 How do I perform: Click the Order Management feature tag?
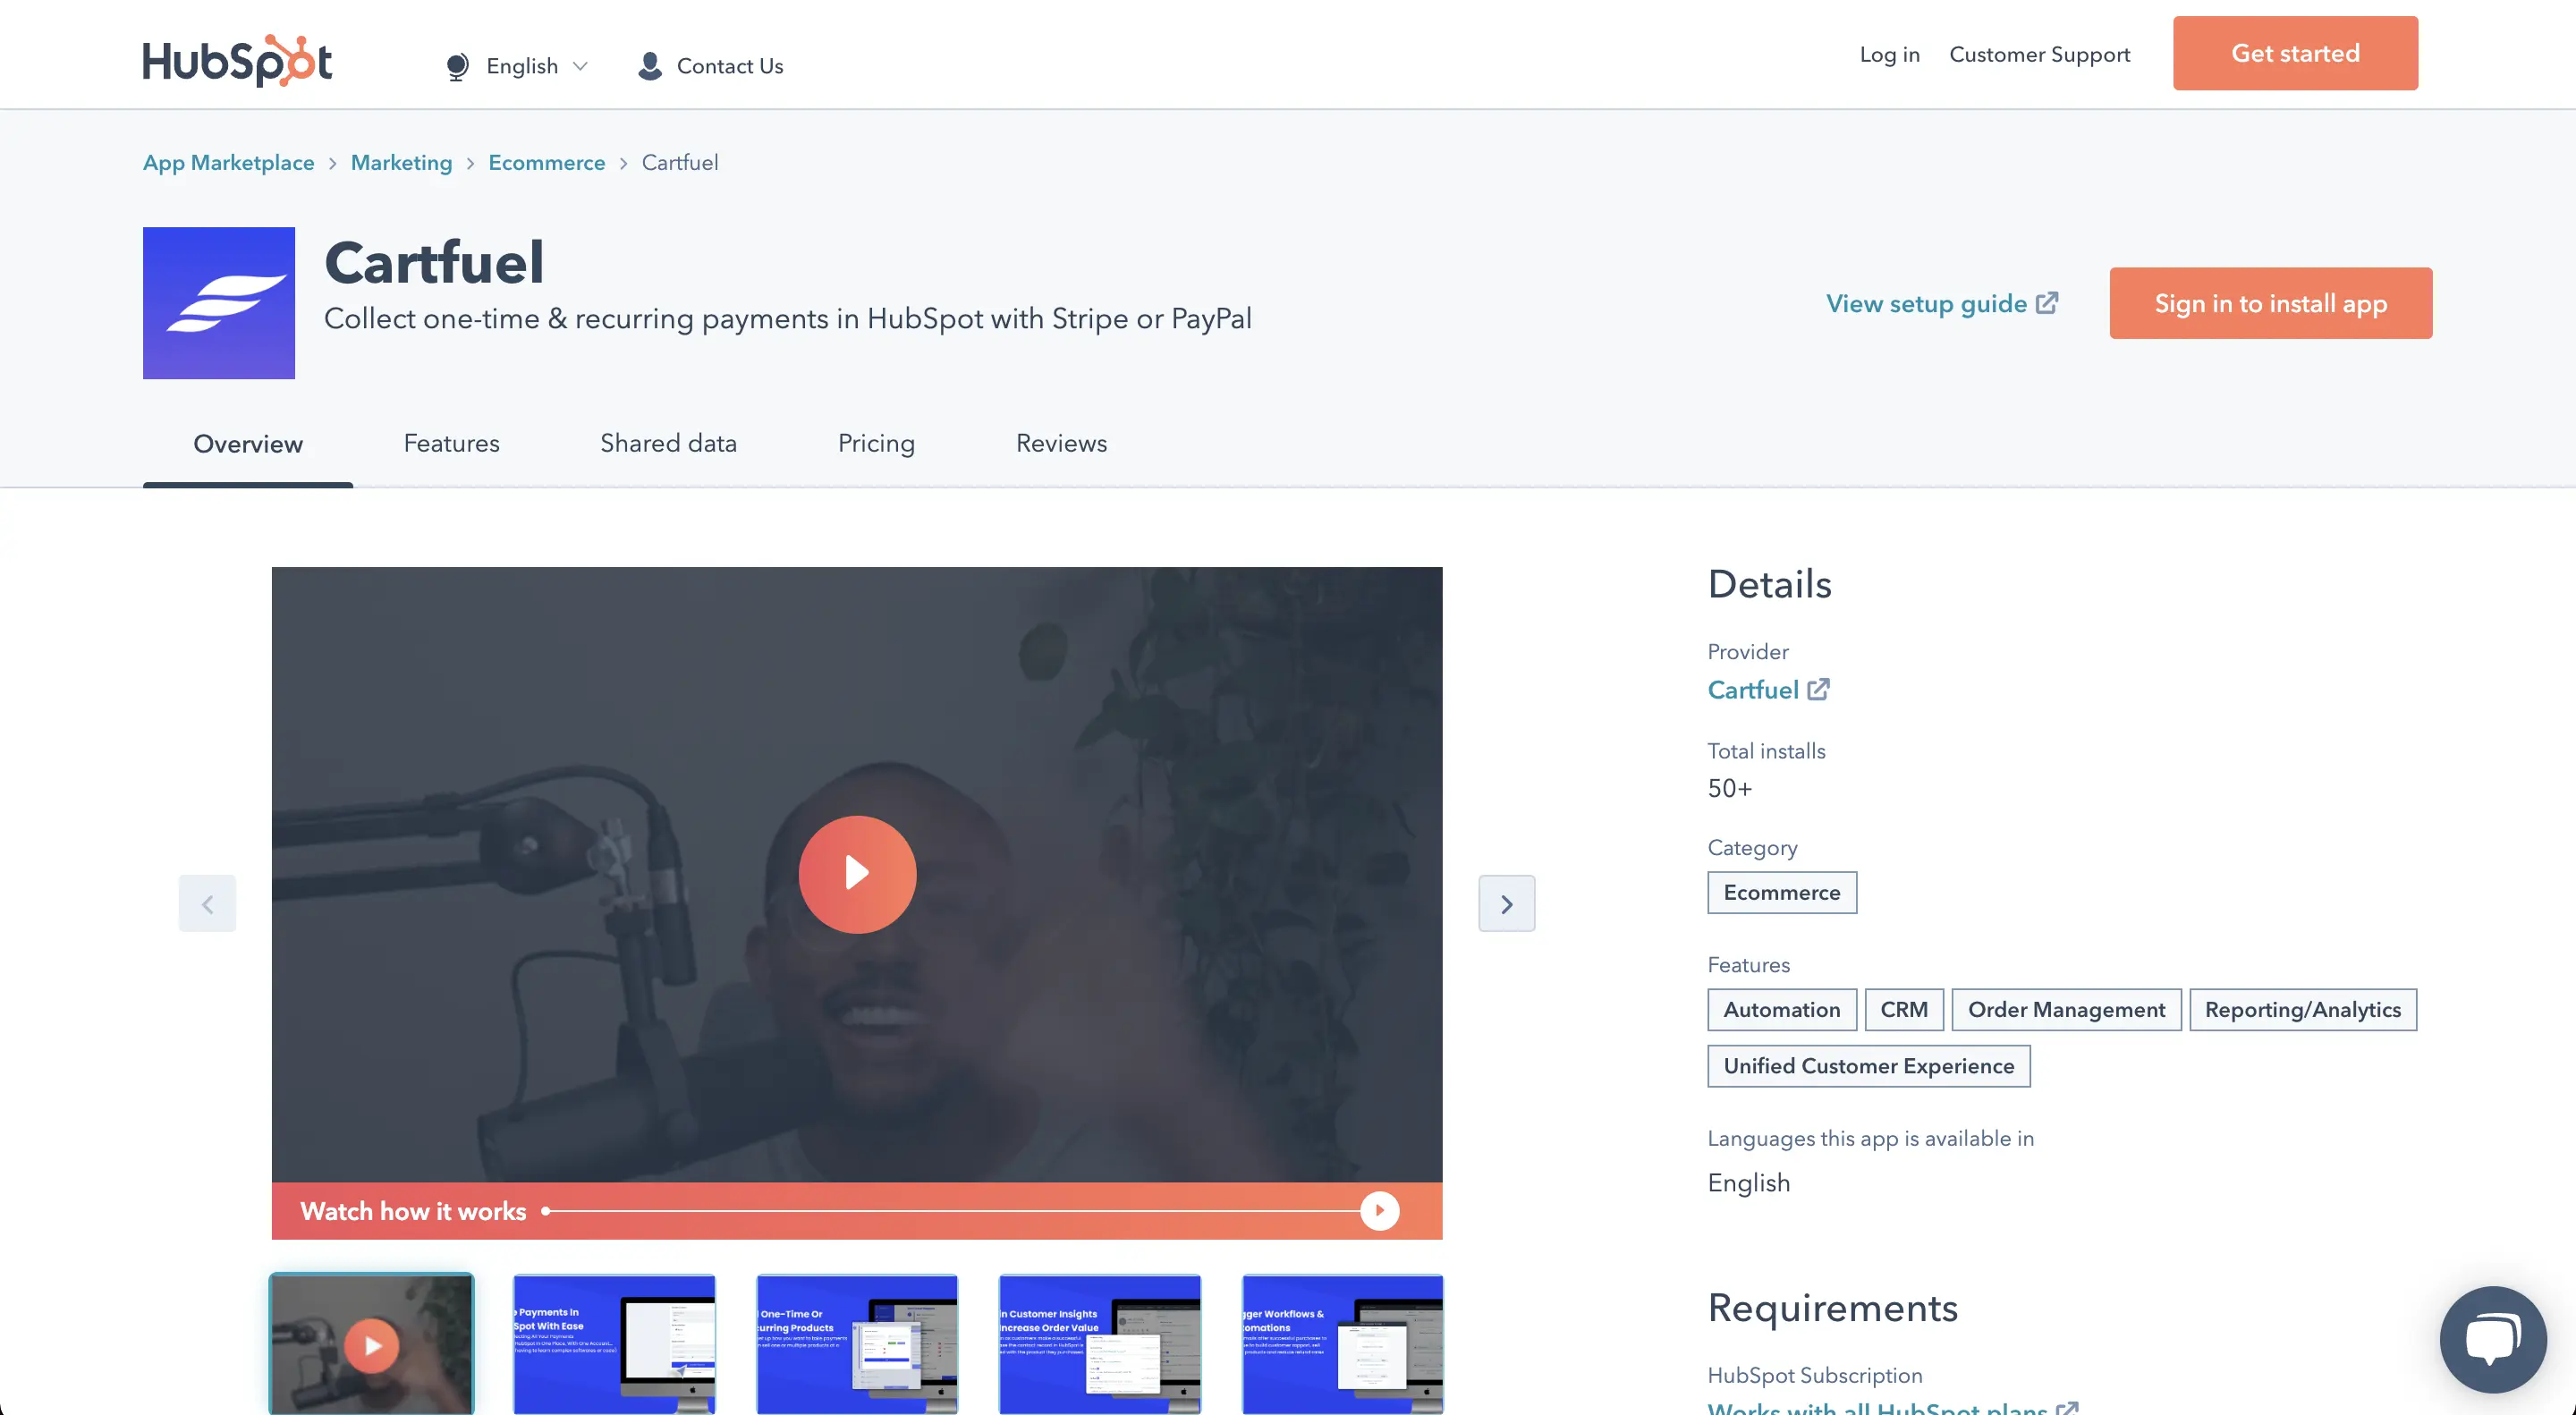(2066, 1009)
